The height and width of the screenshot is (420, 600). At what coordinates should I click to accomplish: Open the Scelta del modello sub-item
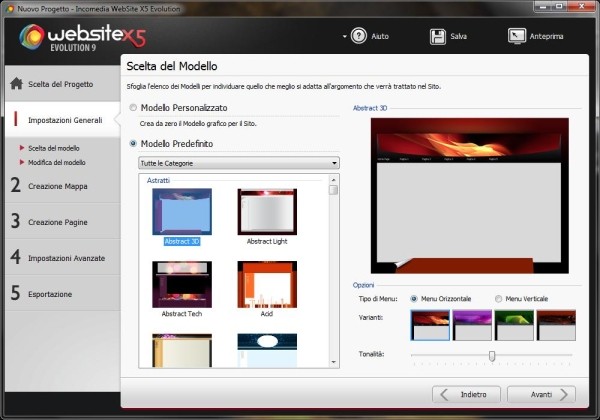tap(54, 148)
